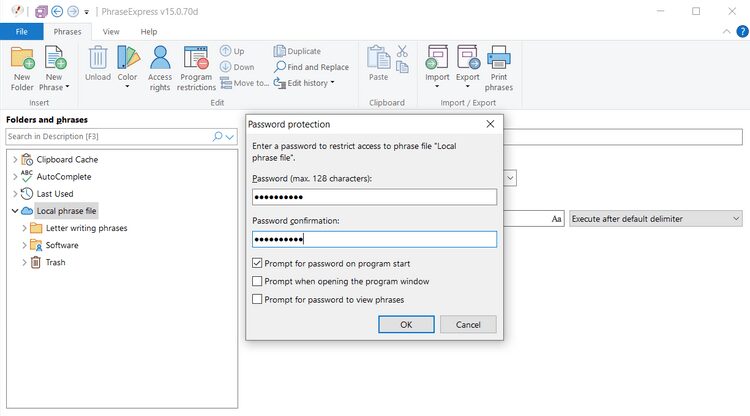750x416 pixels.
Task: Click the Duplicate command
Action: 297,51
